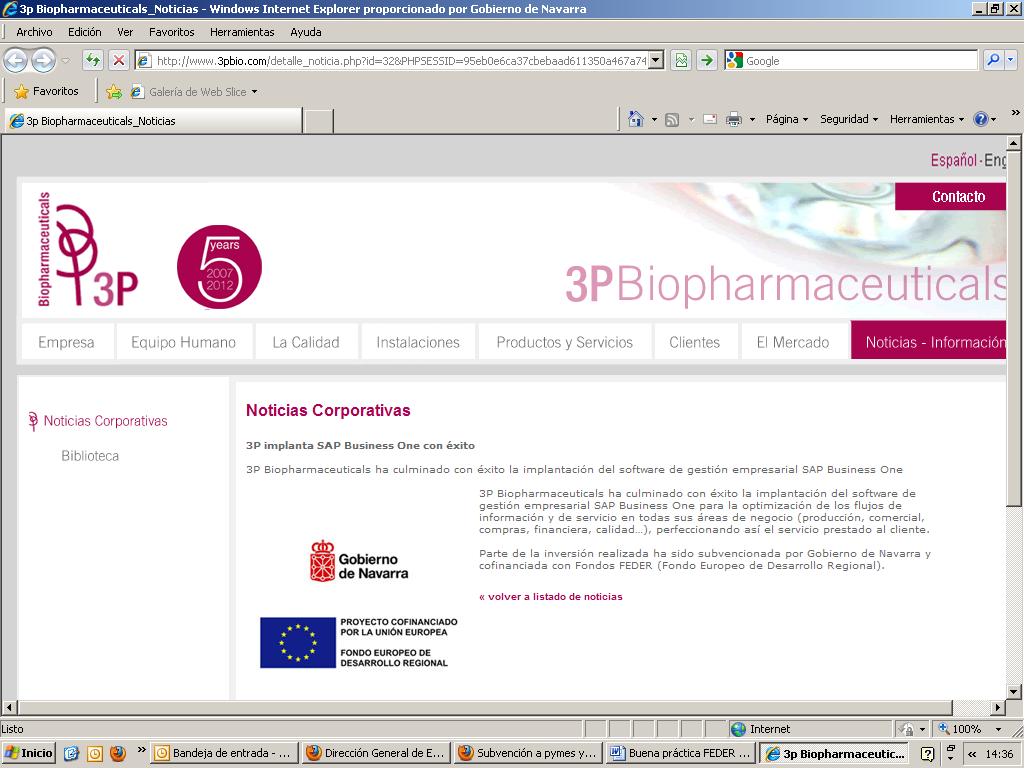Open the Herramientas command bar dropdown
The height and width of the screenshot is (769, 1025).
(927, 119)
